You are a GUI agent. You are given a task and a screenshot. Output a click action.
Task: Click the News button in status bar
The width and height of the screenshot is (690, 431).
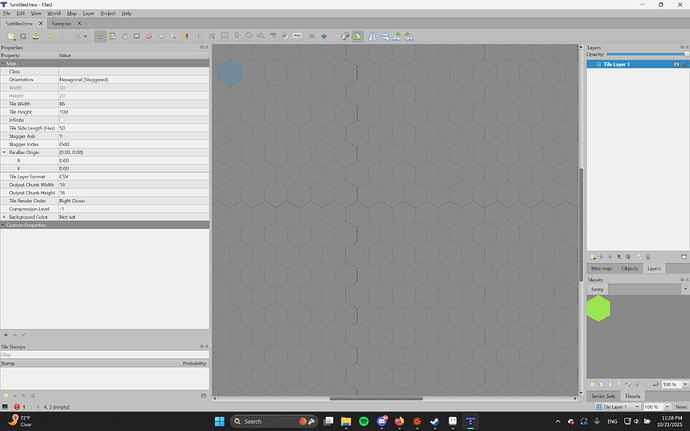tap(681, 407)
